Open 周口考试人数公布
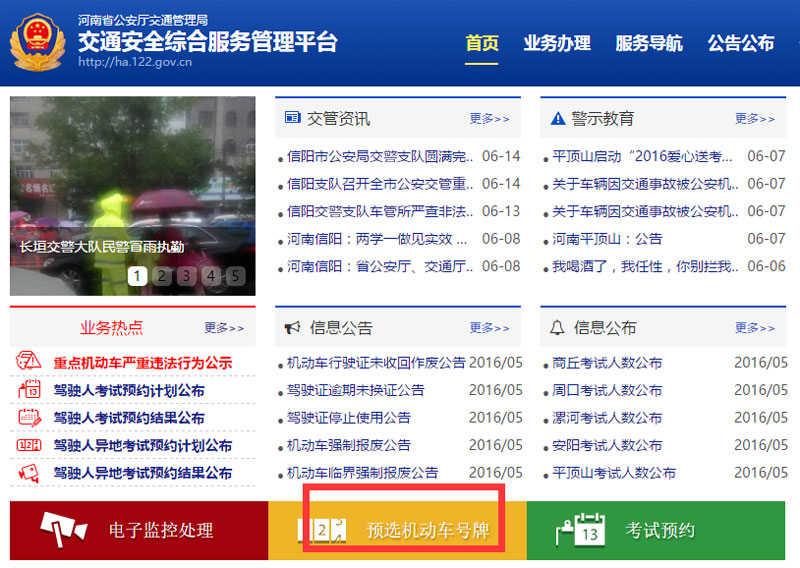 [x=607, y=390]
